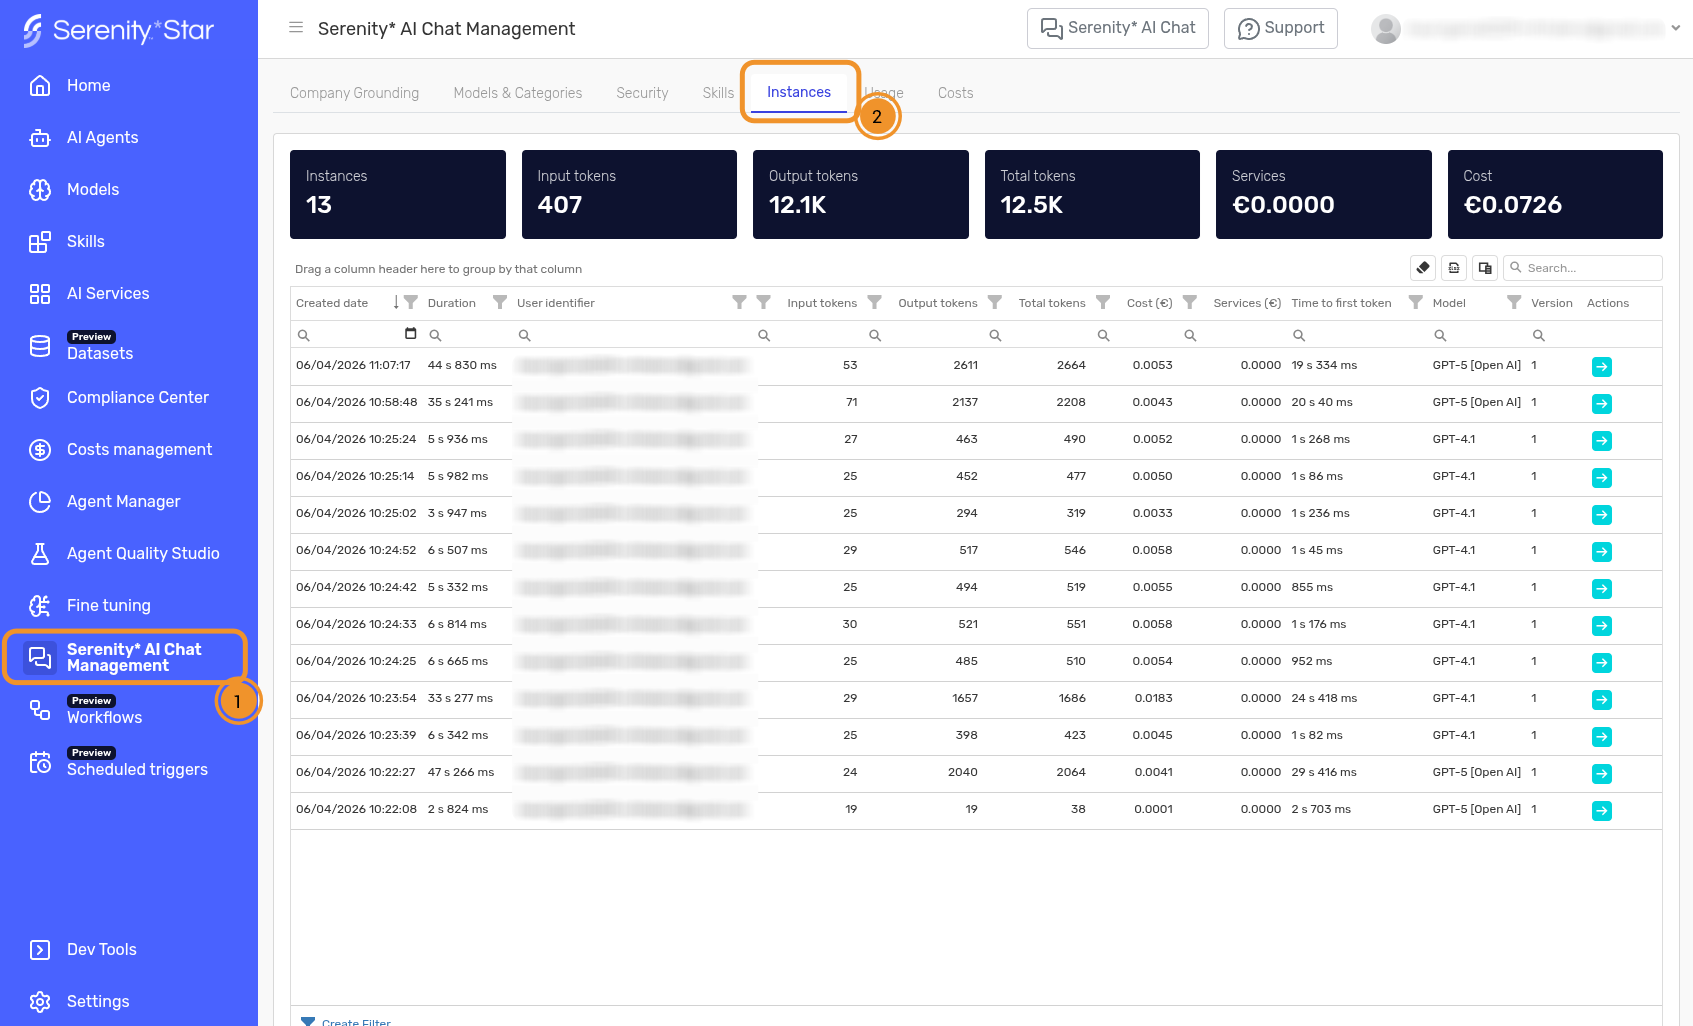This screenshot has height=1026, width=1693.
Task: Open Agent Quality Studio in the sidebar
Action: click(142, 553)
